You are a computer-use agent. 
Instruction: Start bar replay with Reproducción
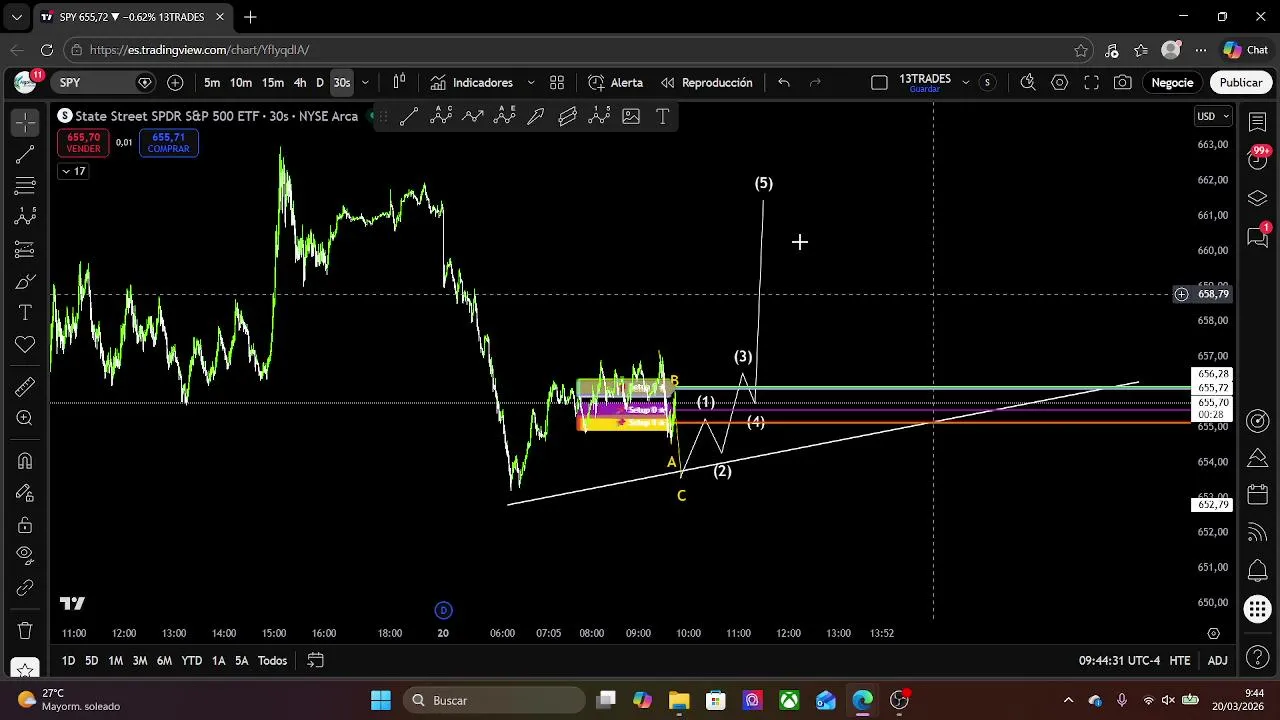(x=706, y=83)
